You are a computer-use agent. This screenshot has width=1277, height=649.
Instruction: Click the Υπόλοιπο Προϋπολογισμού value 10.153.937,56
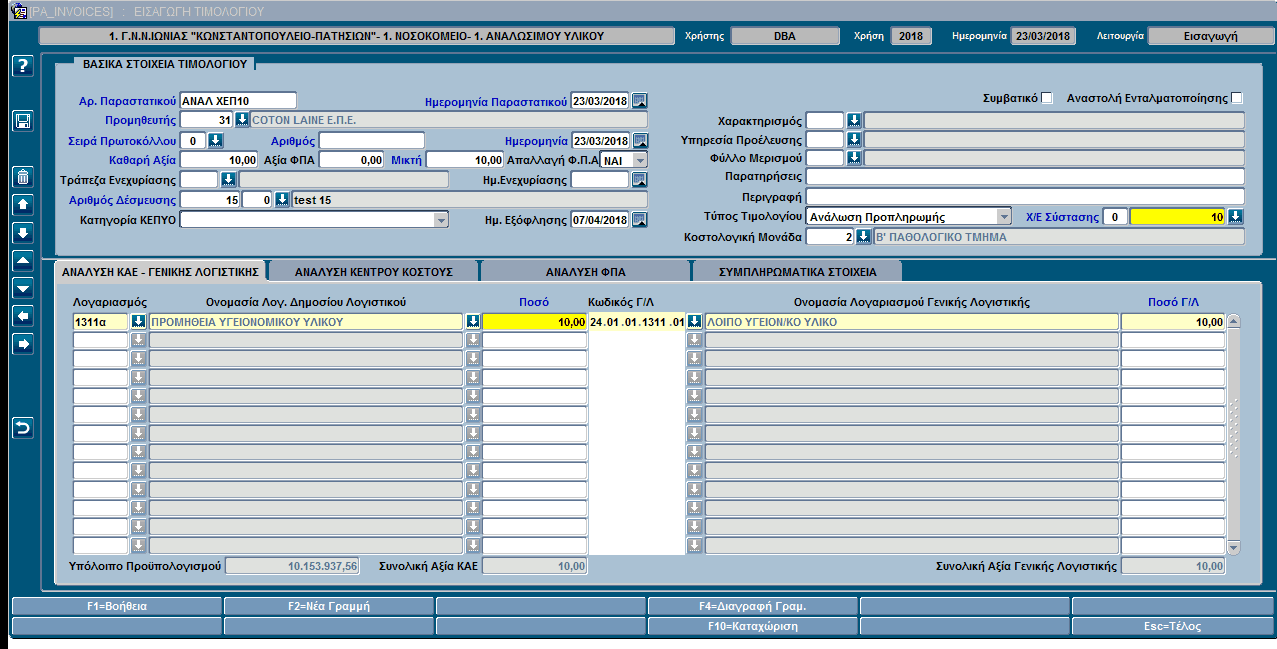click(292, 566)
